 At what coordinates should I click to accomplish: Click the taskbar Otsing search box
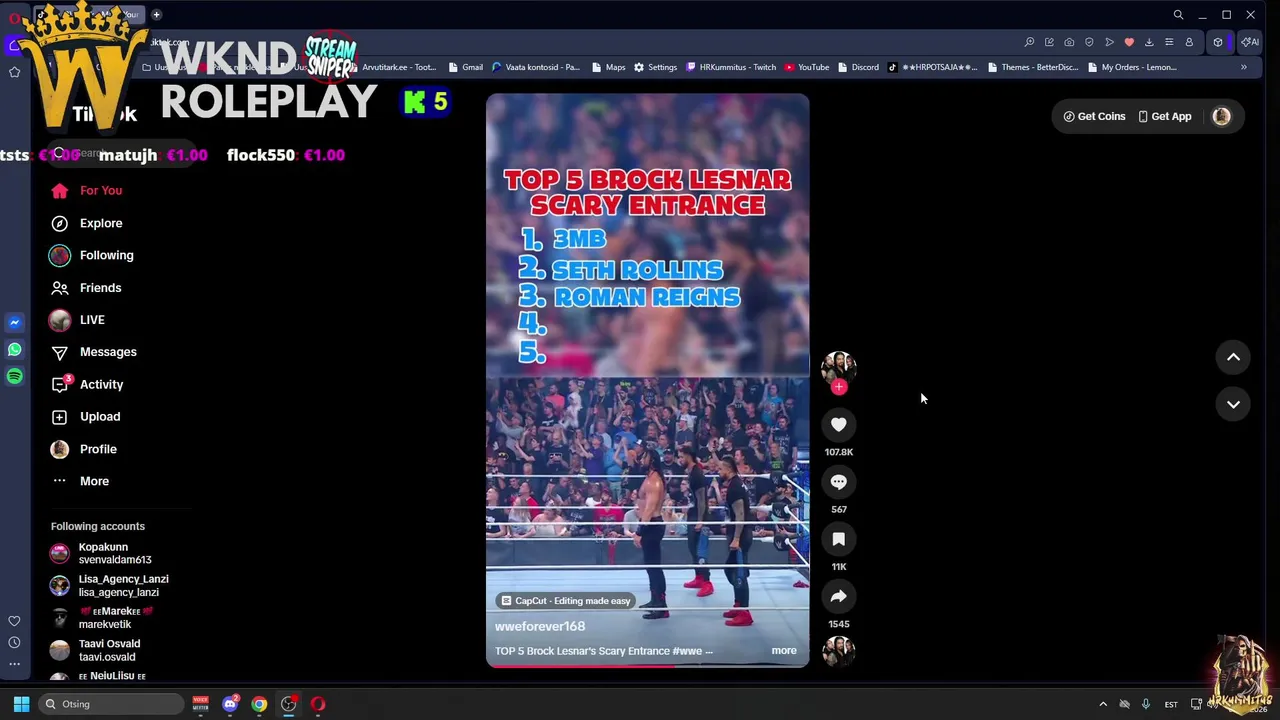[x=110, y=704]
